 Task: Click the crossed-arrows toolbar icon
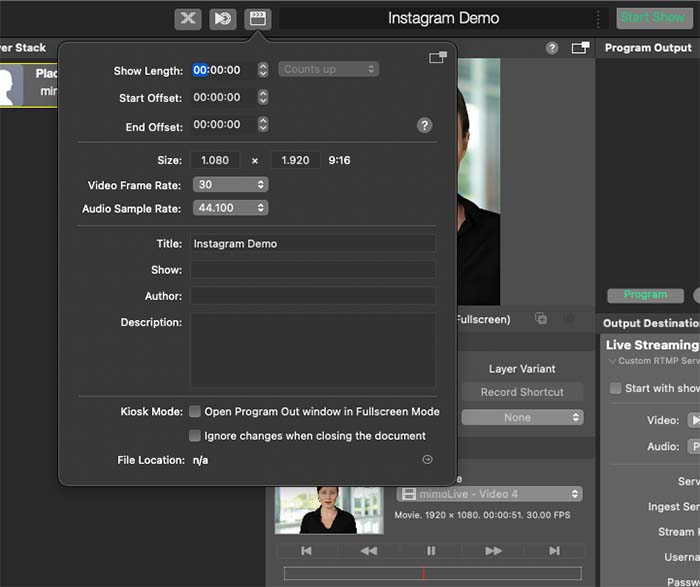pyautogui.click(x=188, y=19)
